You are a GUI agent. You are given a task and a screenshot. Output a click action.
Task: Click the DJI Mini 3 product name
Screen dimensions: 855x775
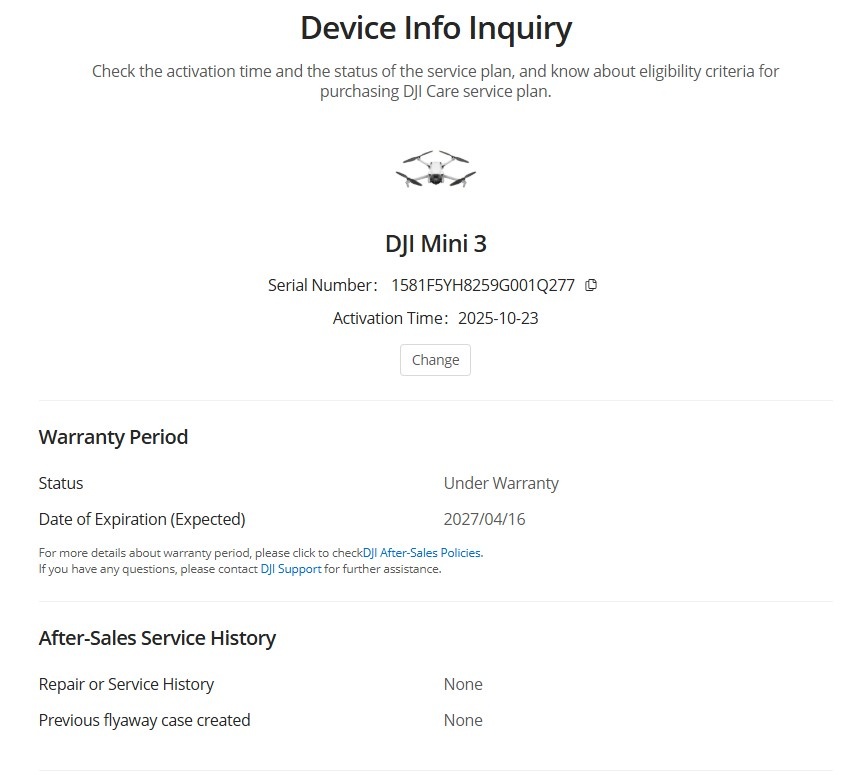pos(435,242)
